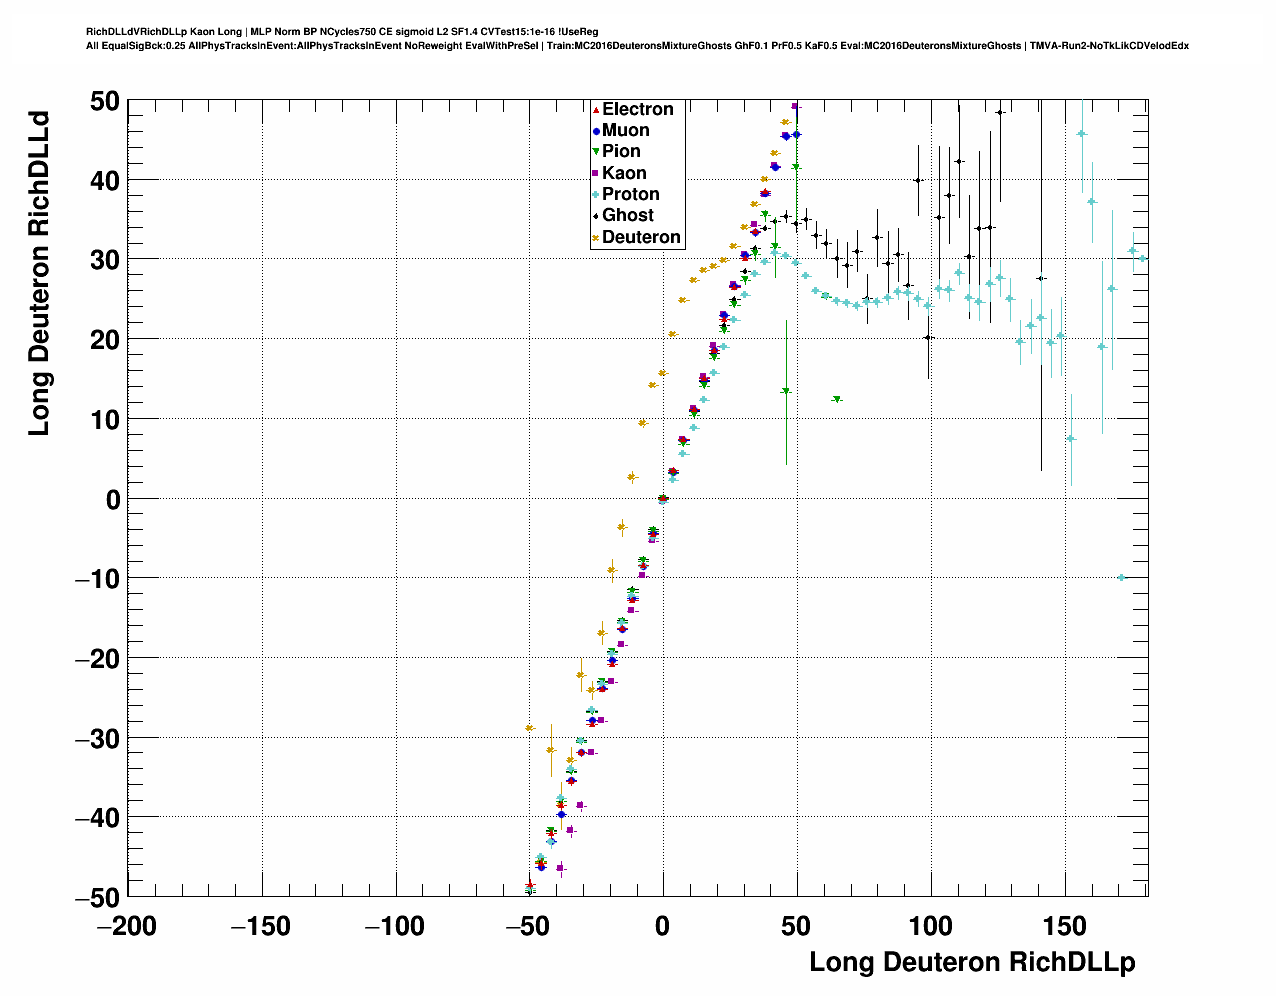
Task: Click the cyan Proton legend marker
Action: tap(596, 195)
